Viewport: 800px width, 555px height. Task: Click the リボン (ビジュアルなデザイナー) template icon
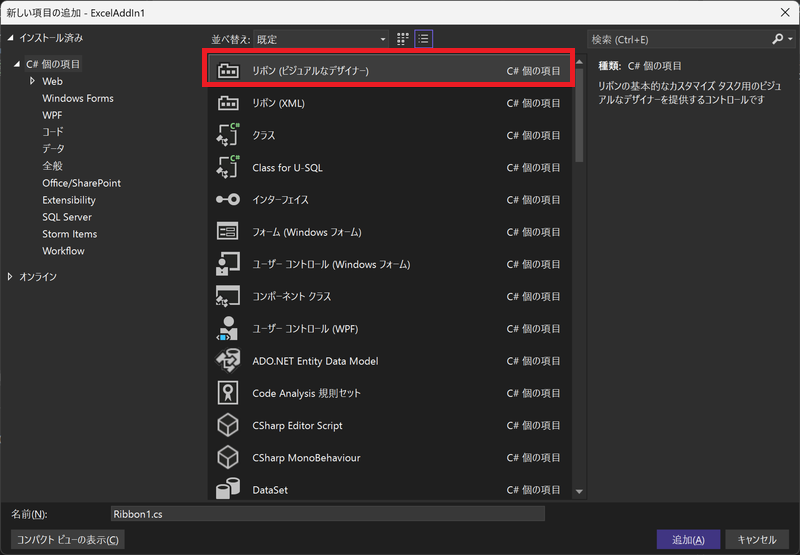[x=228, y=71]
